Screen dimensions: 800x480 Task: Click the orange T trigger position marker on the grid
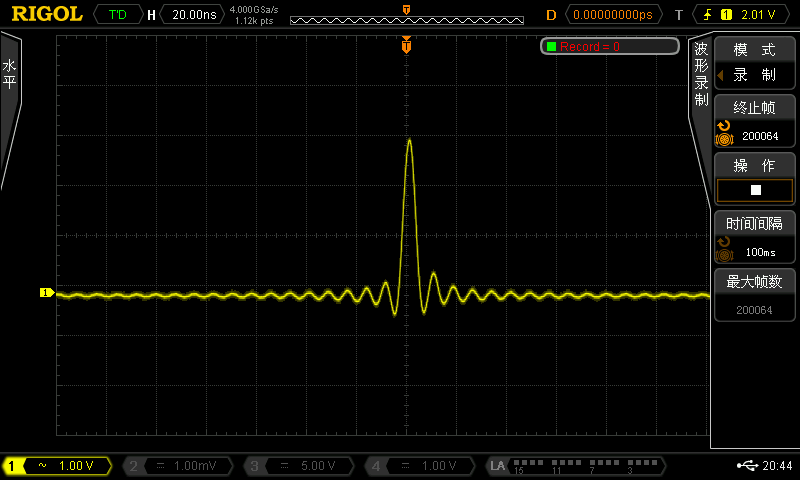pos(406,45)
